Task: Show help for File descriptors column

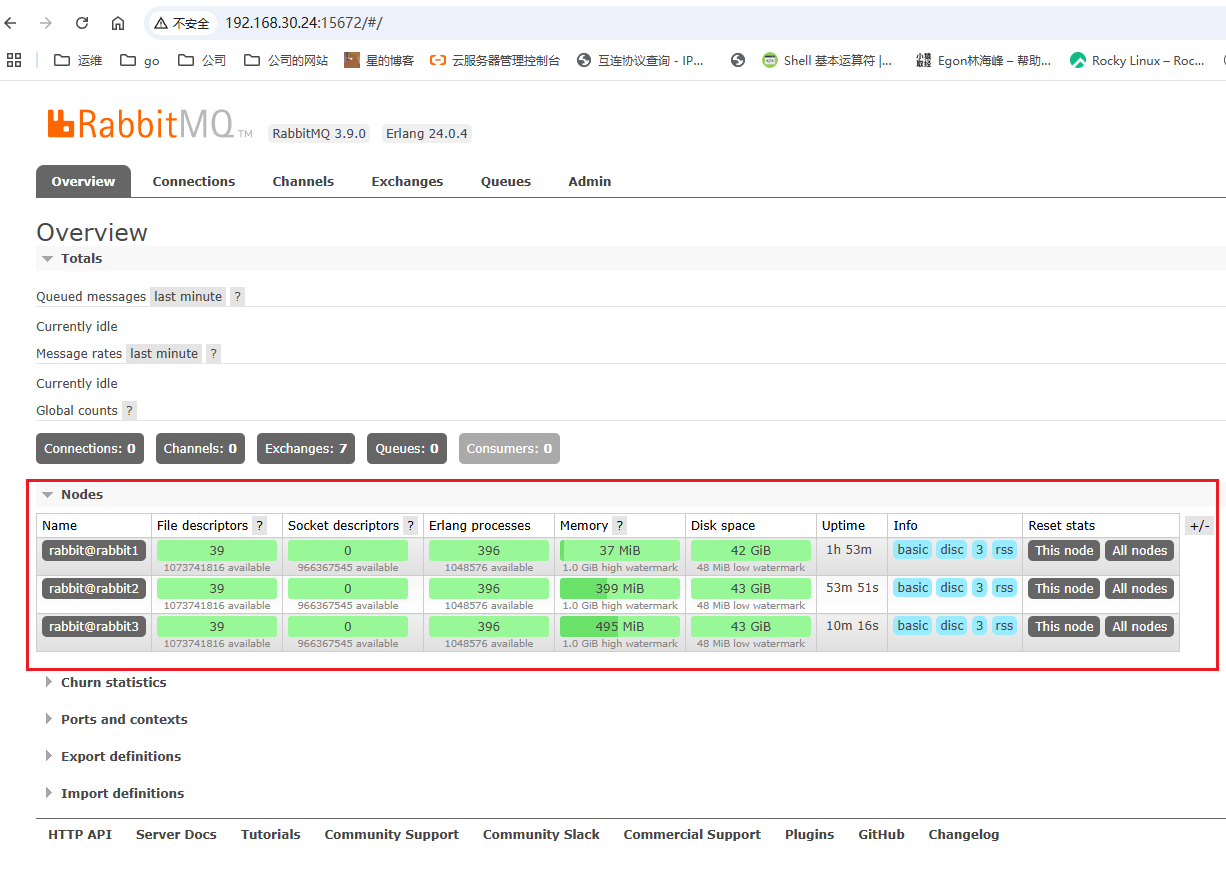Action: click(260, 526)
